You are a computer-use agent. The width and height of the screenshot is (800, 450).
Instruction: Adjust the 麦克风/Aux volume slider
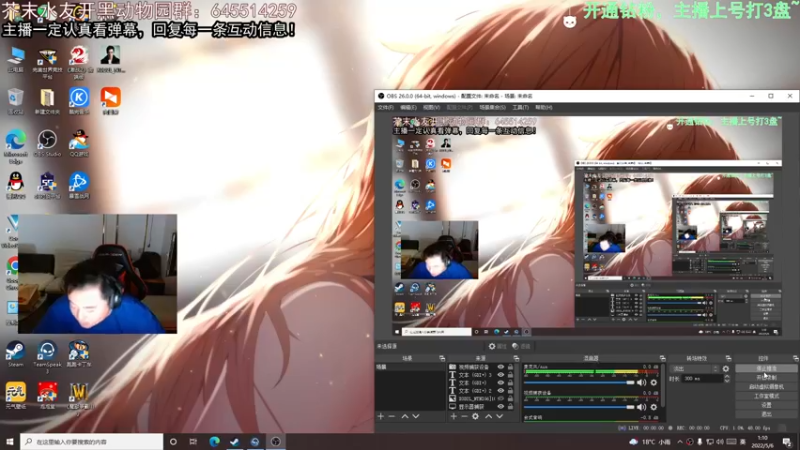pyautogui.click(x=579, y=382)
